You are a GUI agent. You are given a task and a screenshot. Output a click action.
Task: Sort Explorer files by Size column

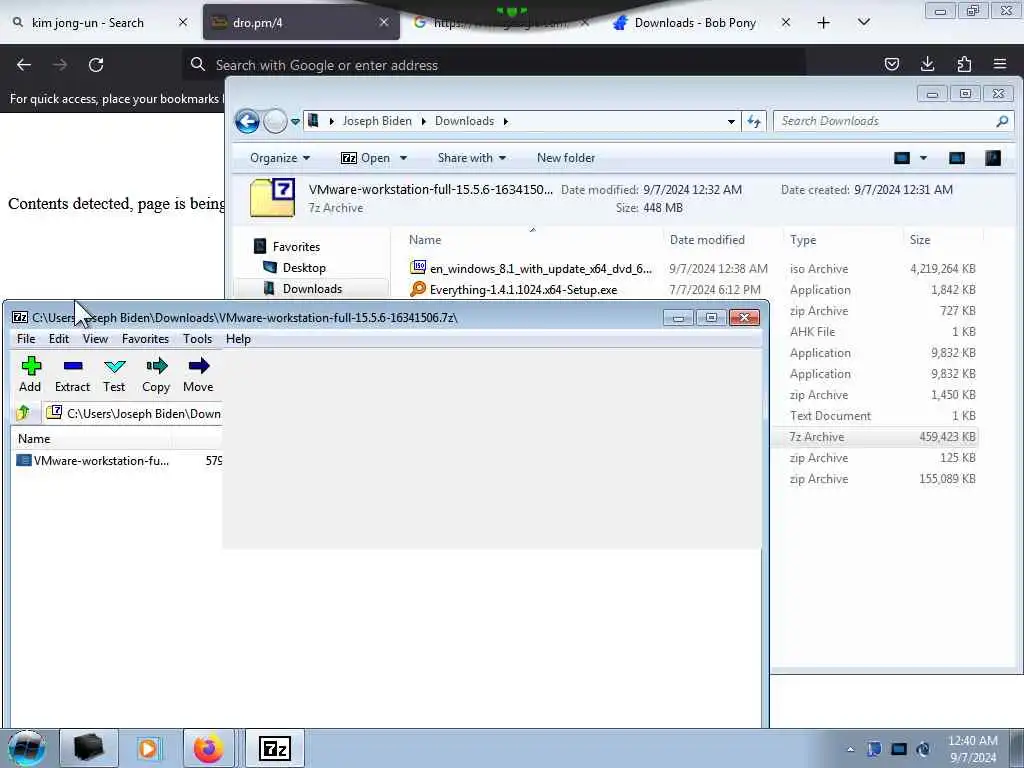click(920, 240)
